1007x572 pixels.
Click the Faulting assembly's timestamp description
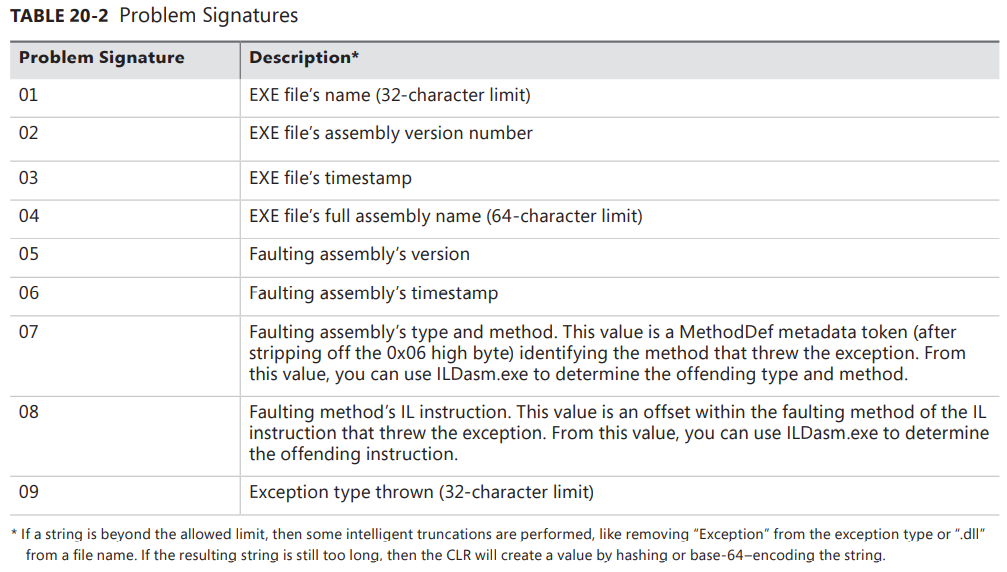click(x=373, y=293)
